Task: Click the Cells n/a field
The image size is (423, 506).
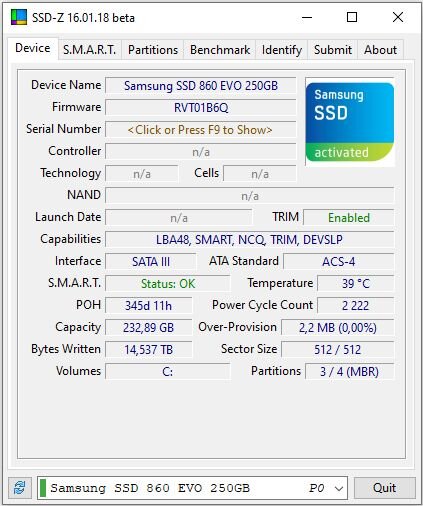Action: click(x=260, y=174)
